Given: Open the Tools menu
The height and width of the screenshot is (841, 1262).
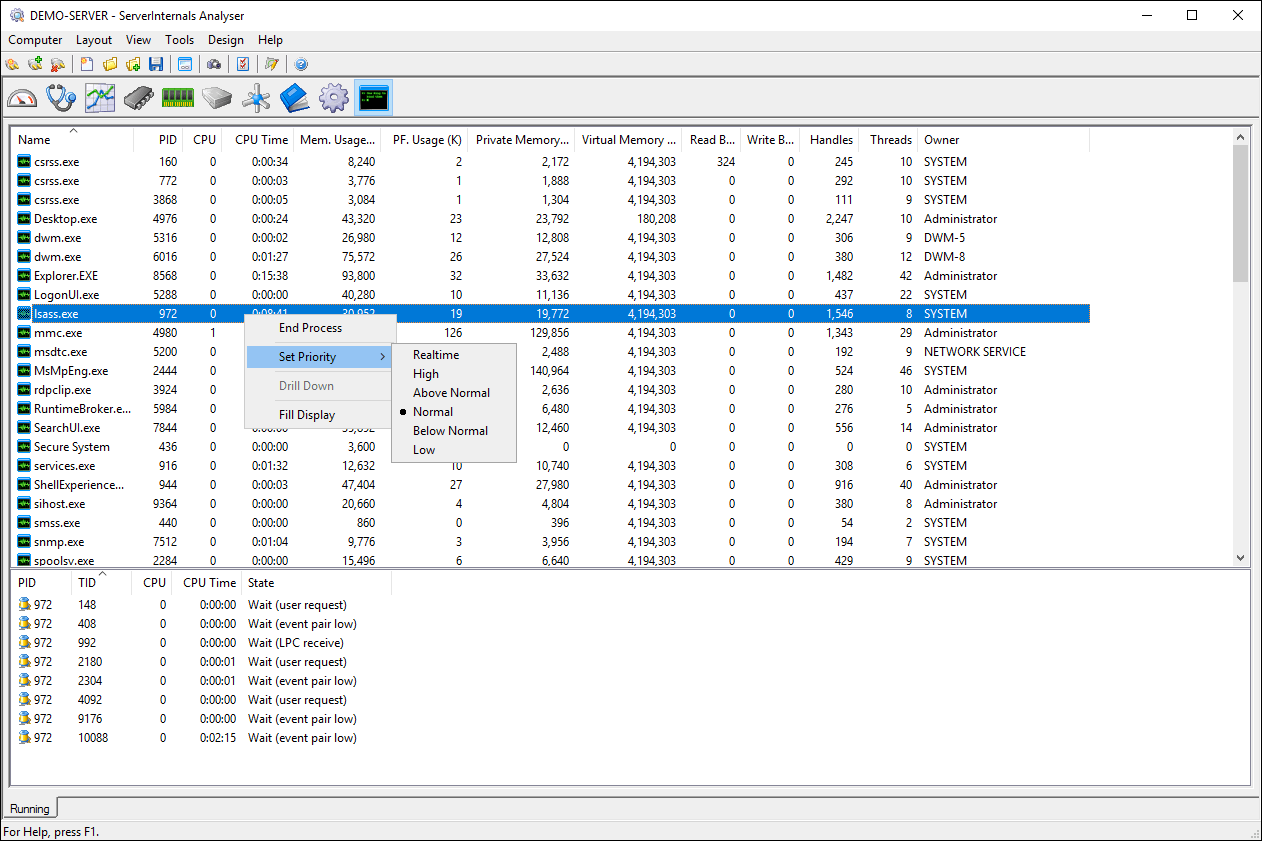Looking at the screenshot, I should (180, 40).
